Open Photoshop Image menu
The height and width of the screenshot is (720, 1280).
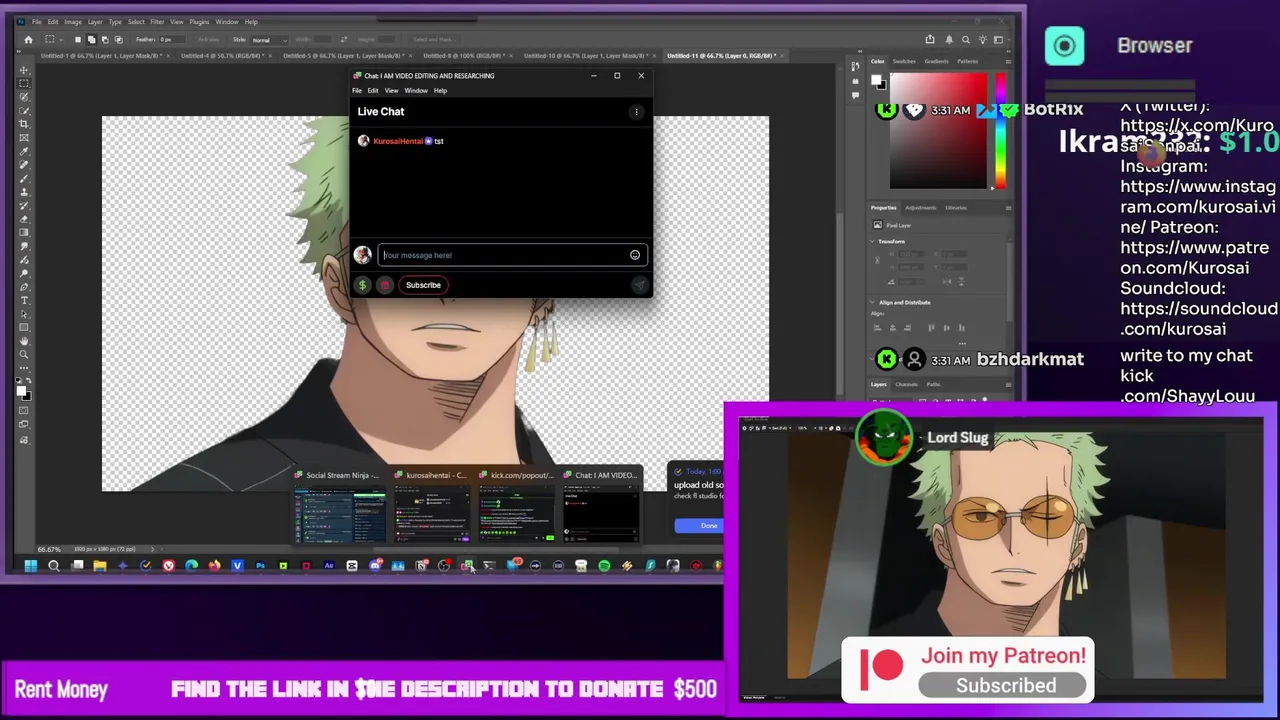point(73,22)
